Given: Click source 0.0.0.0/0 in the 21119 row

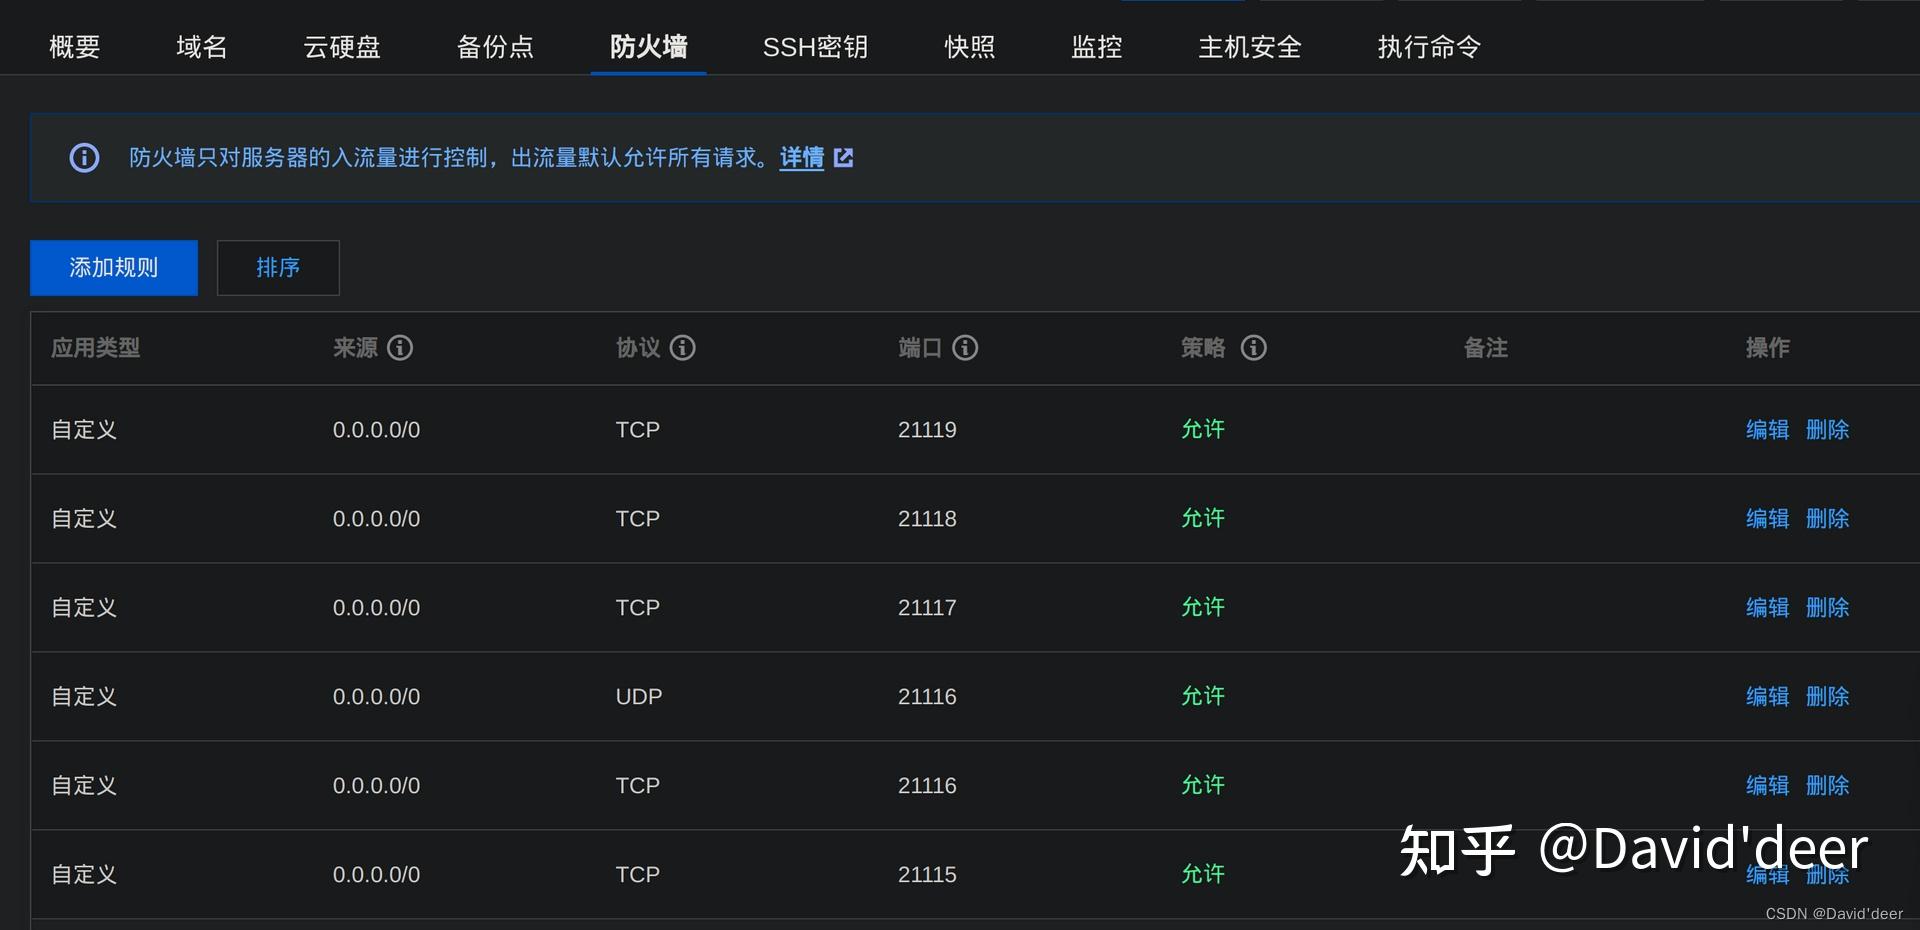Looking at the screenshot, I should point(376,430).
